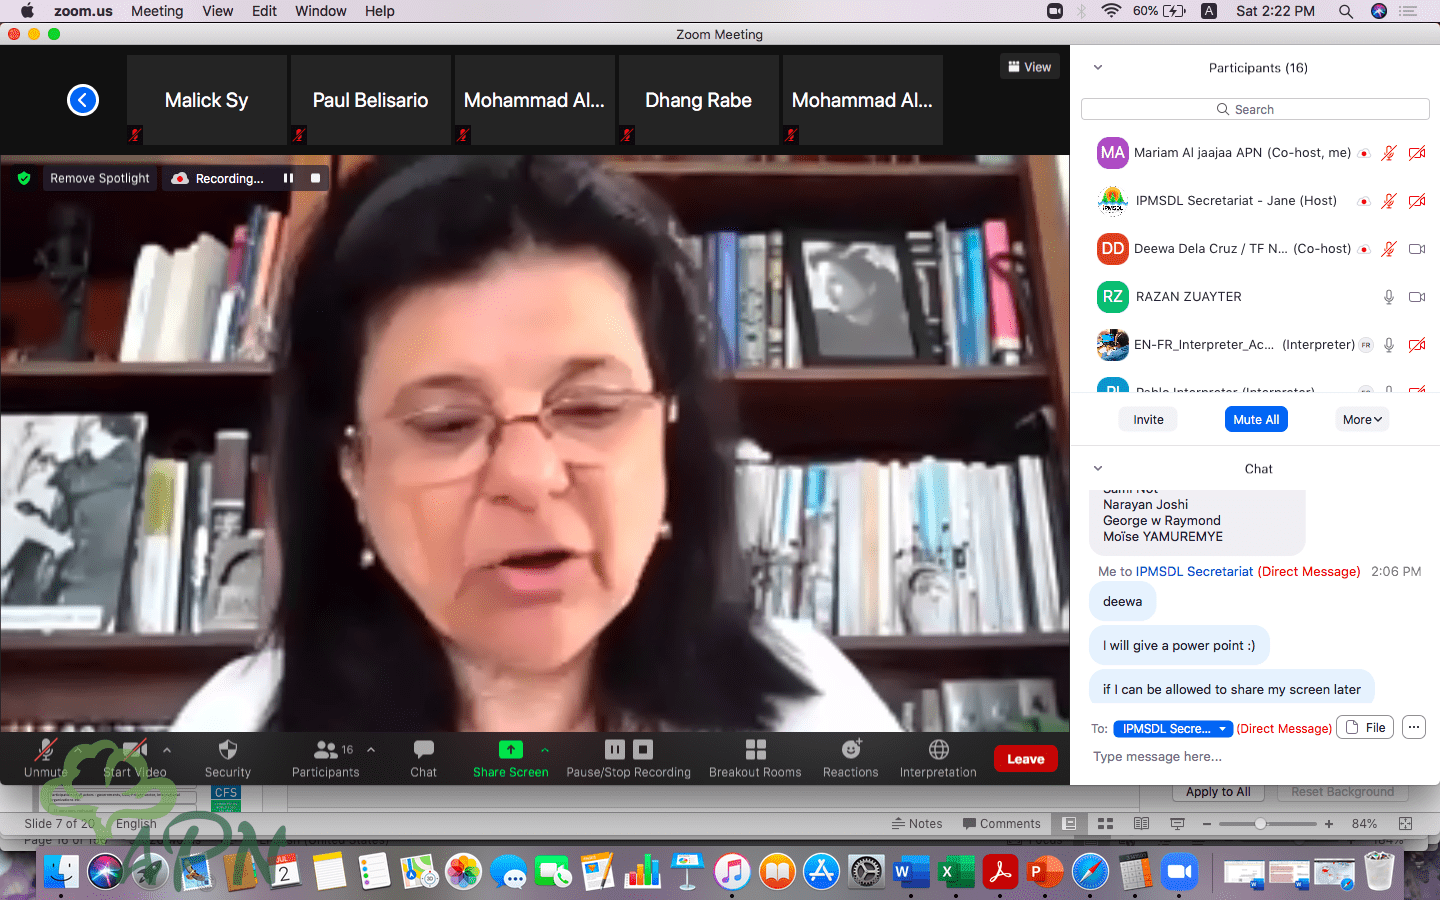Viewport: 1440px width, 900px height.
Task: Toggle Mariam Al jaajaa's disabled camera
Action: pyautogui.click(x=1417, y=153)
